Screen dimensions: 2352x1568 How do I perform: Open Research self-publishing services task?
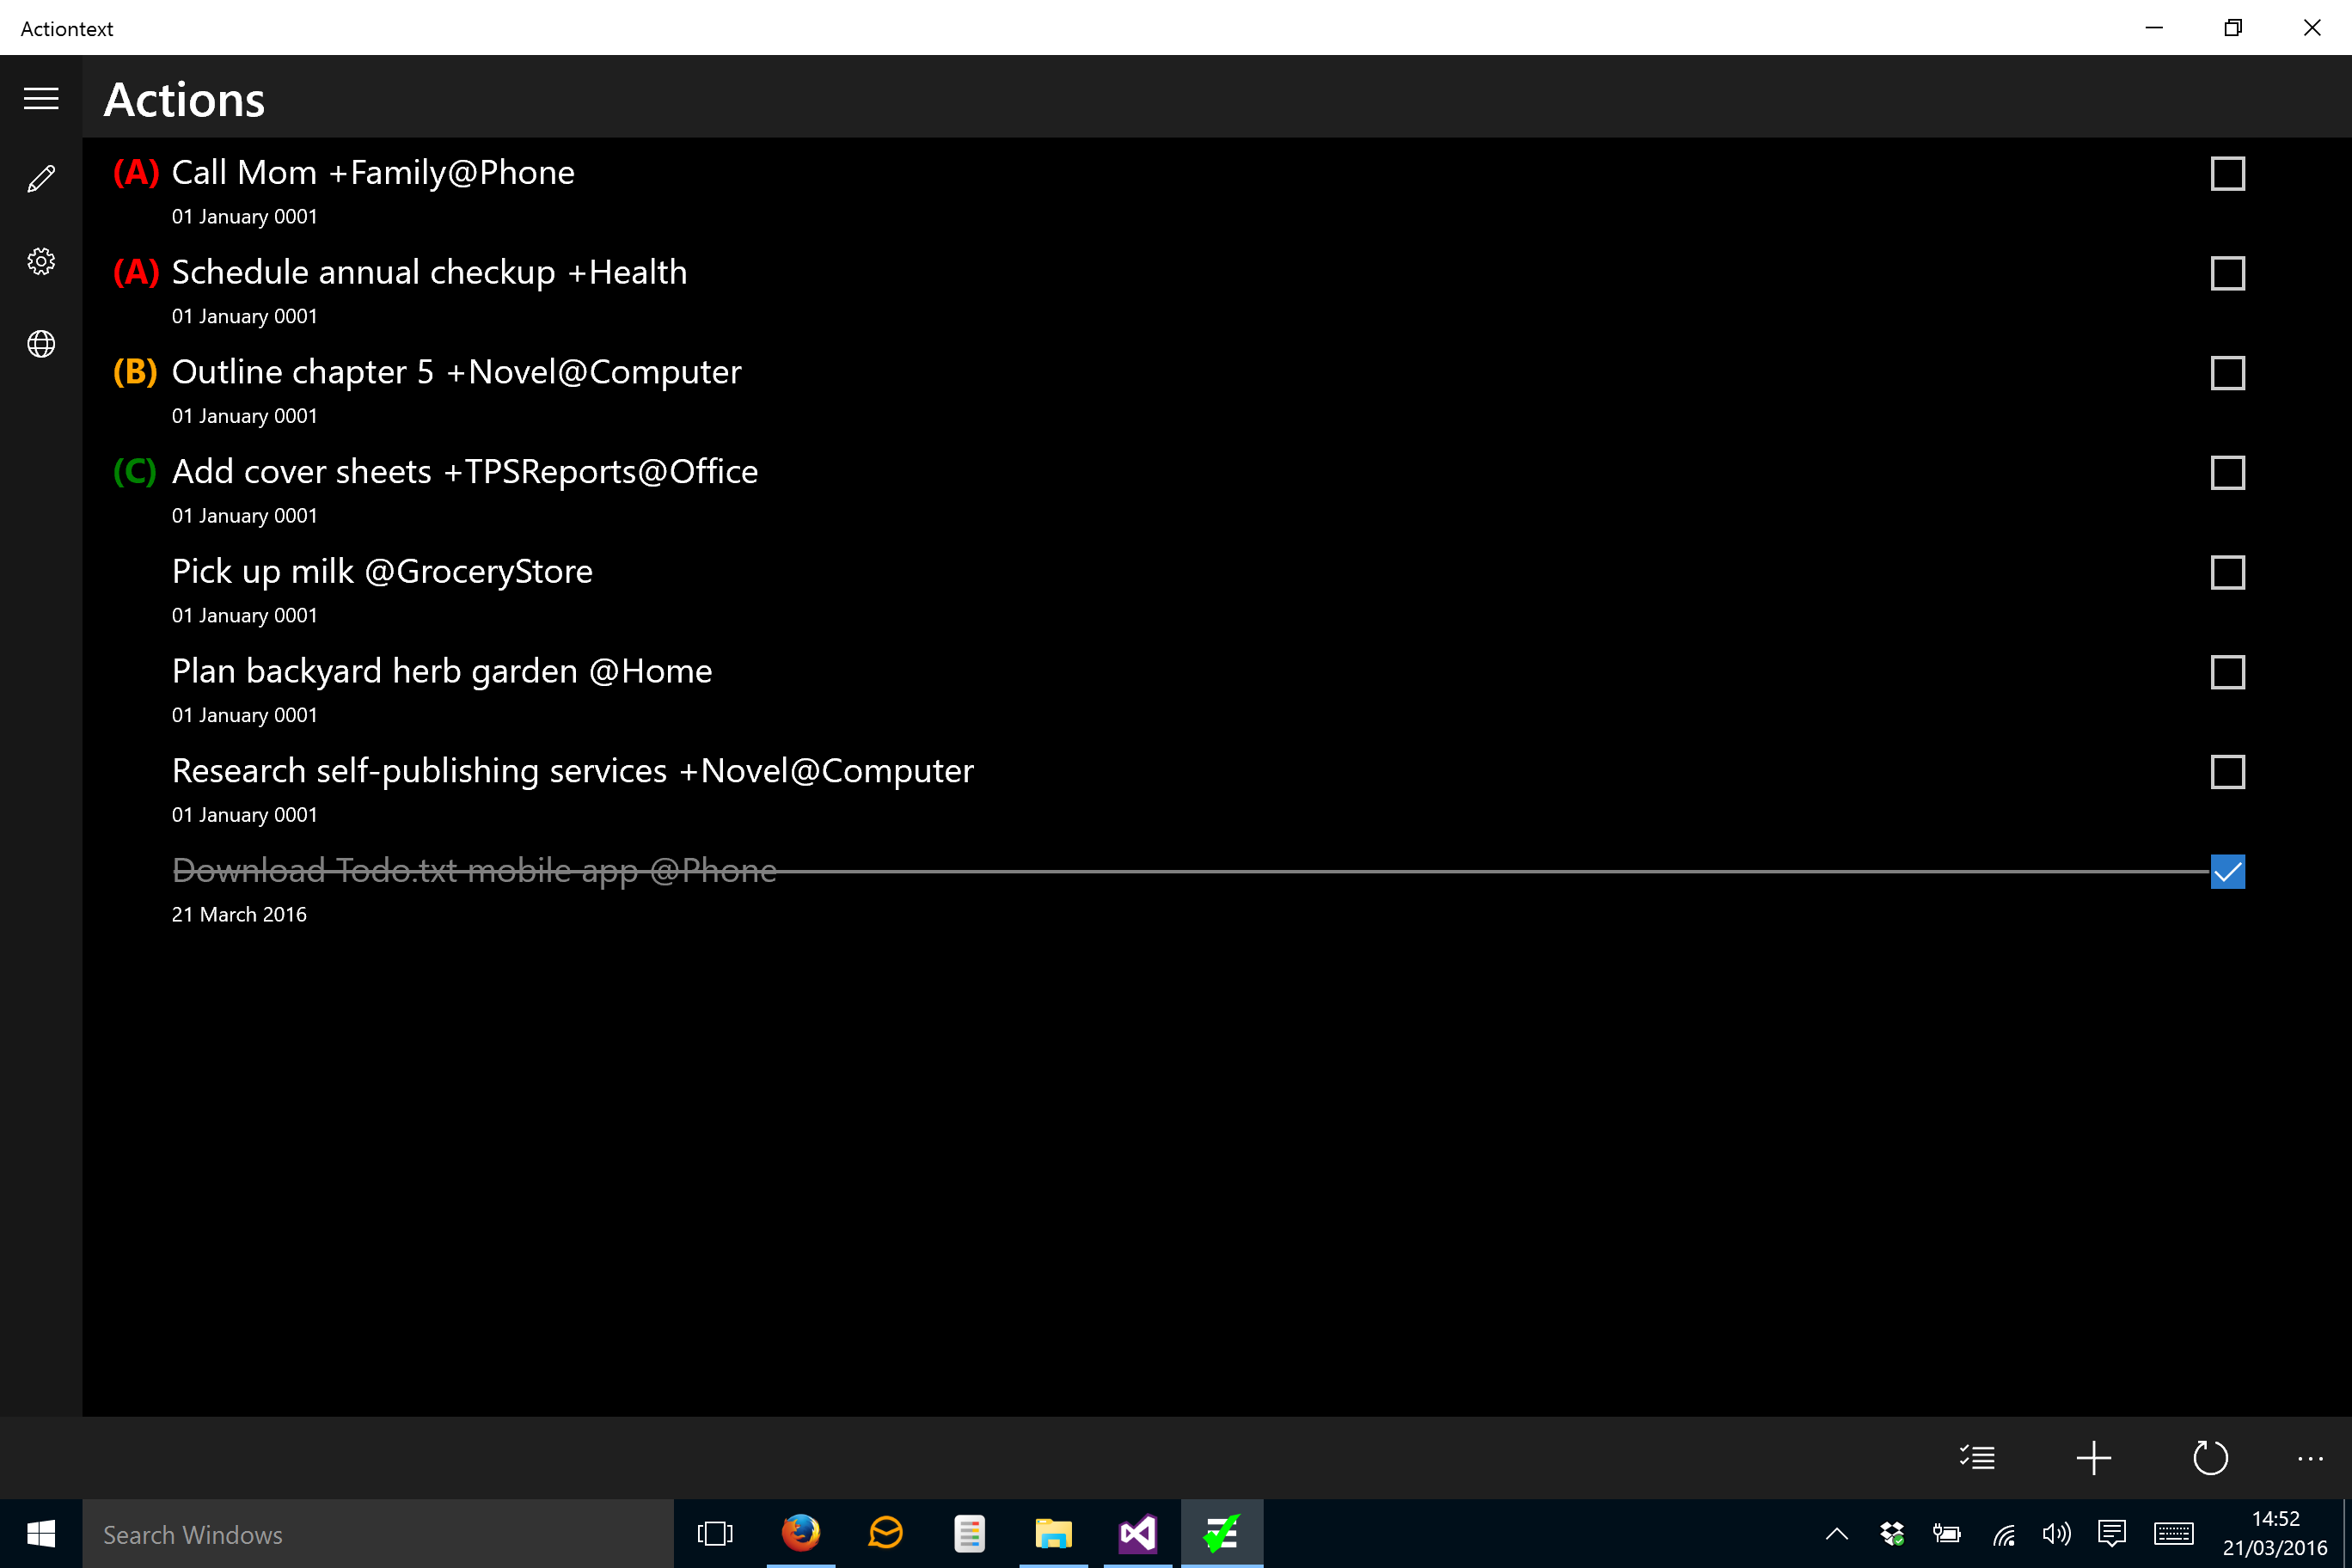coord(572,772)
